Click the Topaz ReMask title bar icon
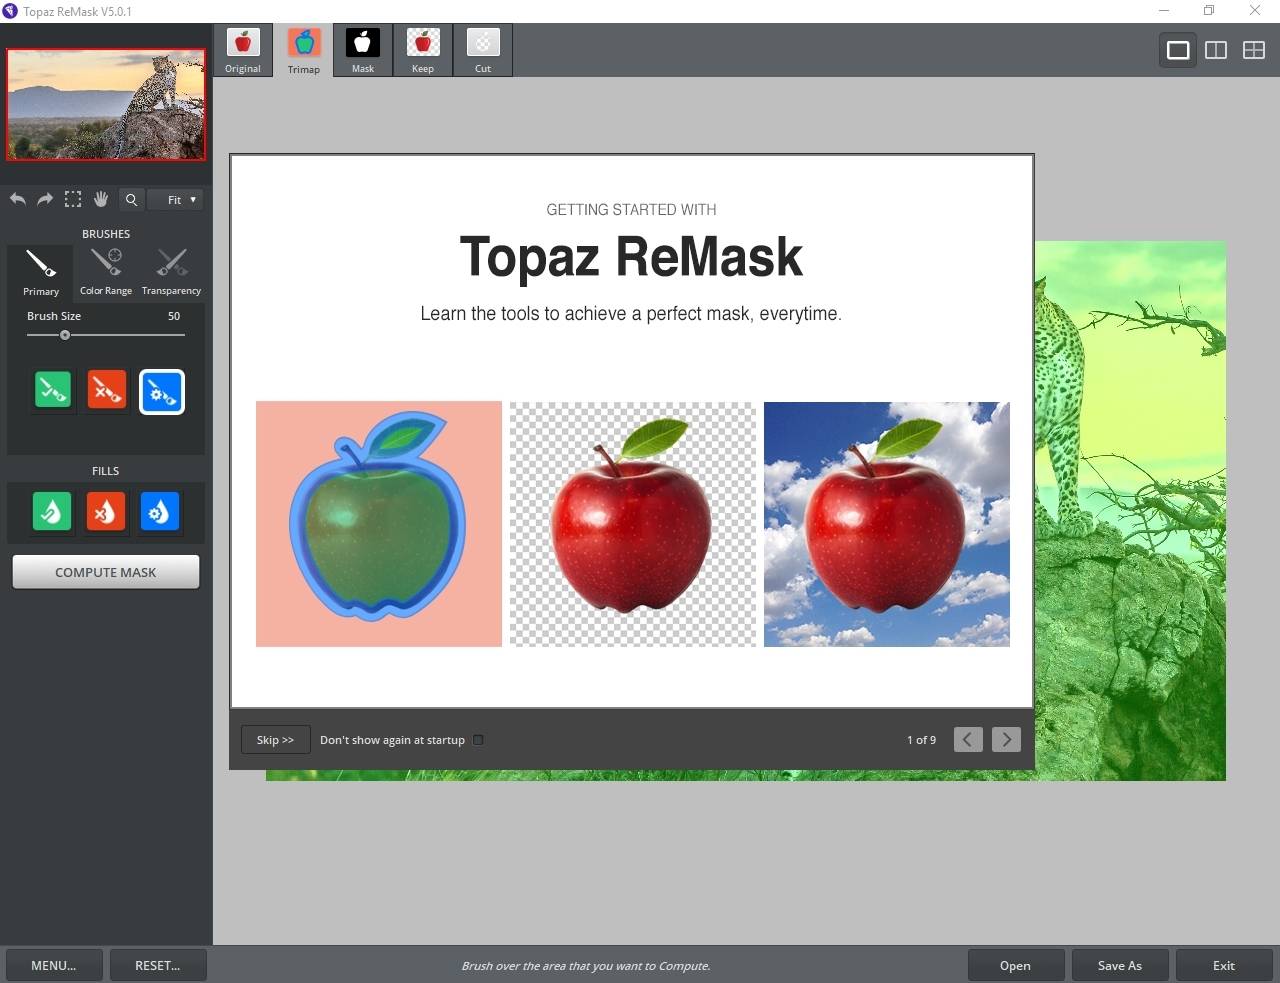The image size is (1280, 983). pyautogui.click(x=10, y=11)
